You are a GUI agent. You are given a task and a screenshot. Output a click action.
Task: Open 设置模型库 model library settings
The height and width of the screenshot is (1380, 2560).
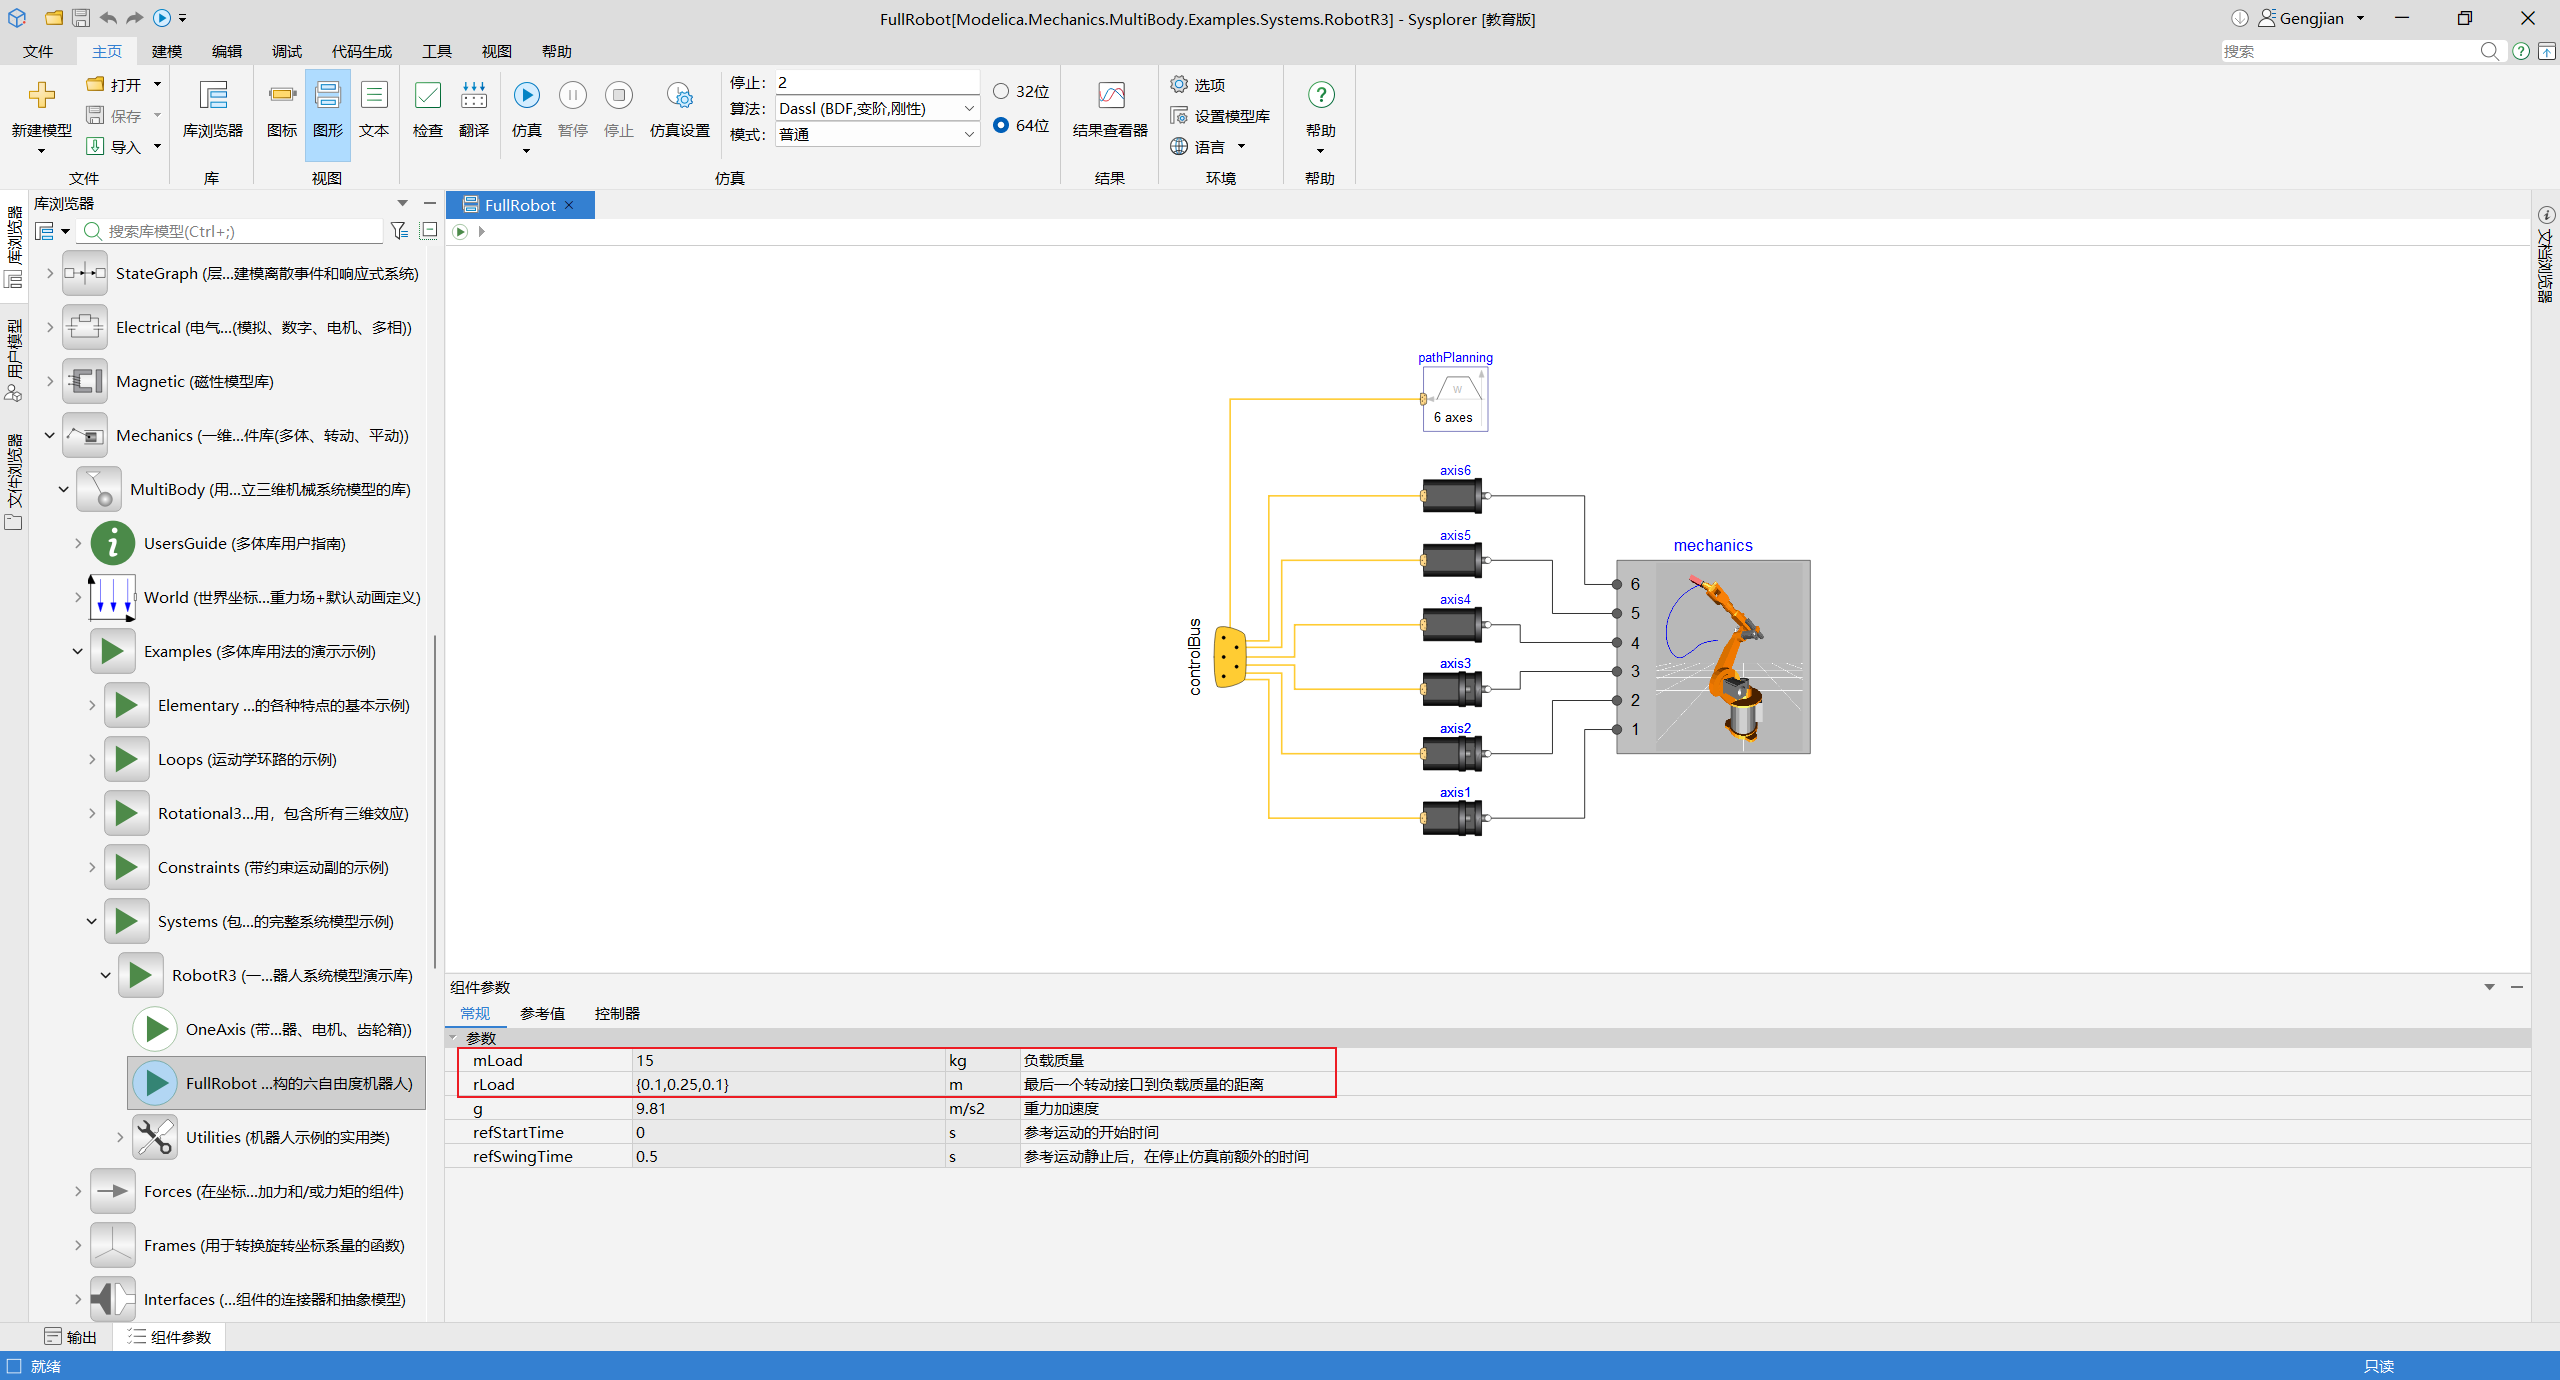1220,116
